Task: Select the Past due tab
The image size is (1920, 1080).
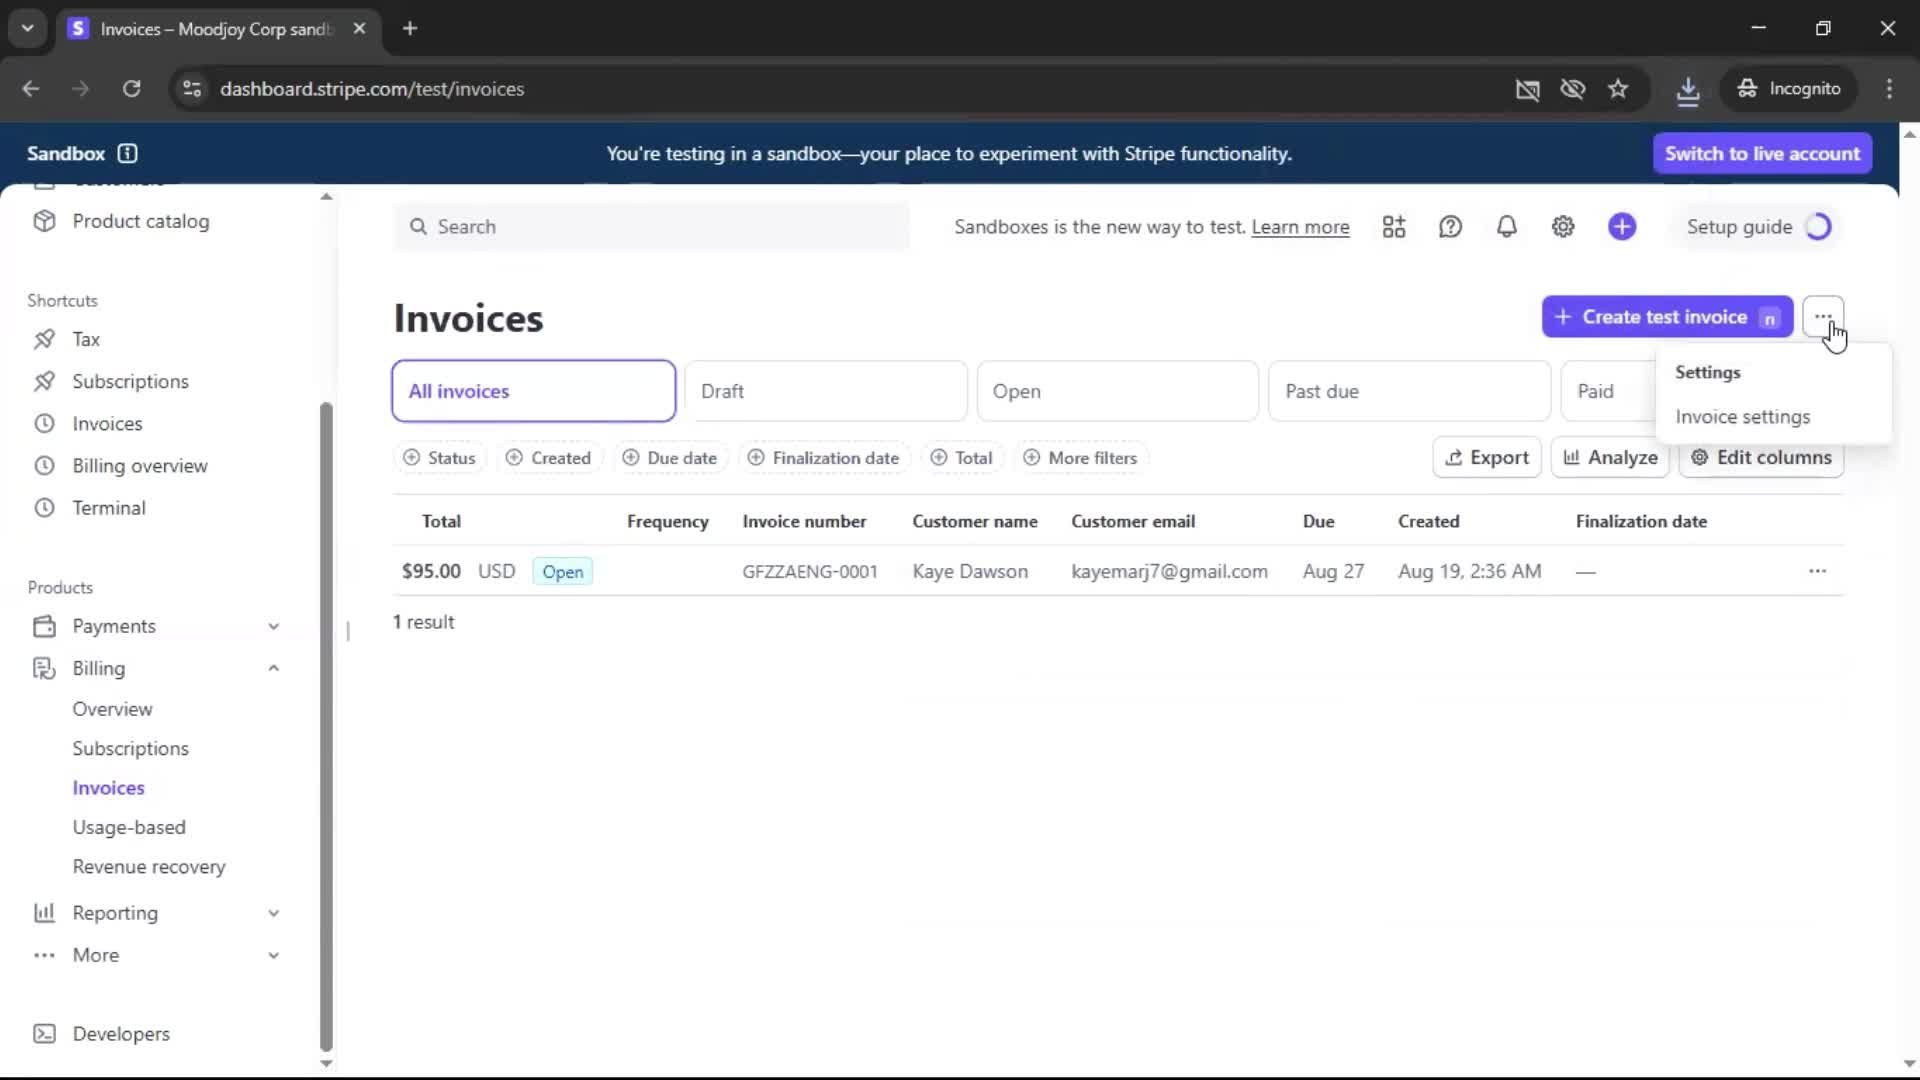Action: coord(1409,391)
